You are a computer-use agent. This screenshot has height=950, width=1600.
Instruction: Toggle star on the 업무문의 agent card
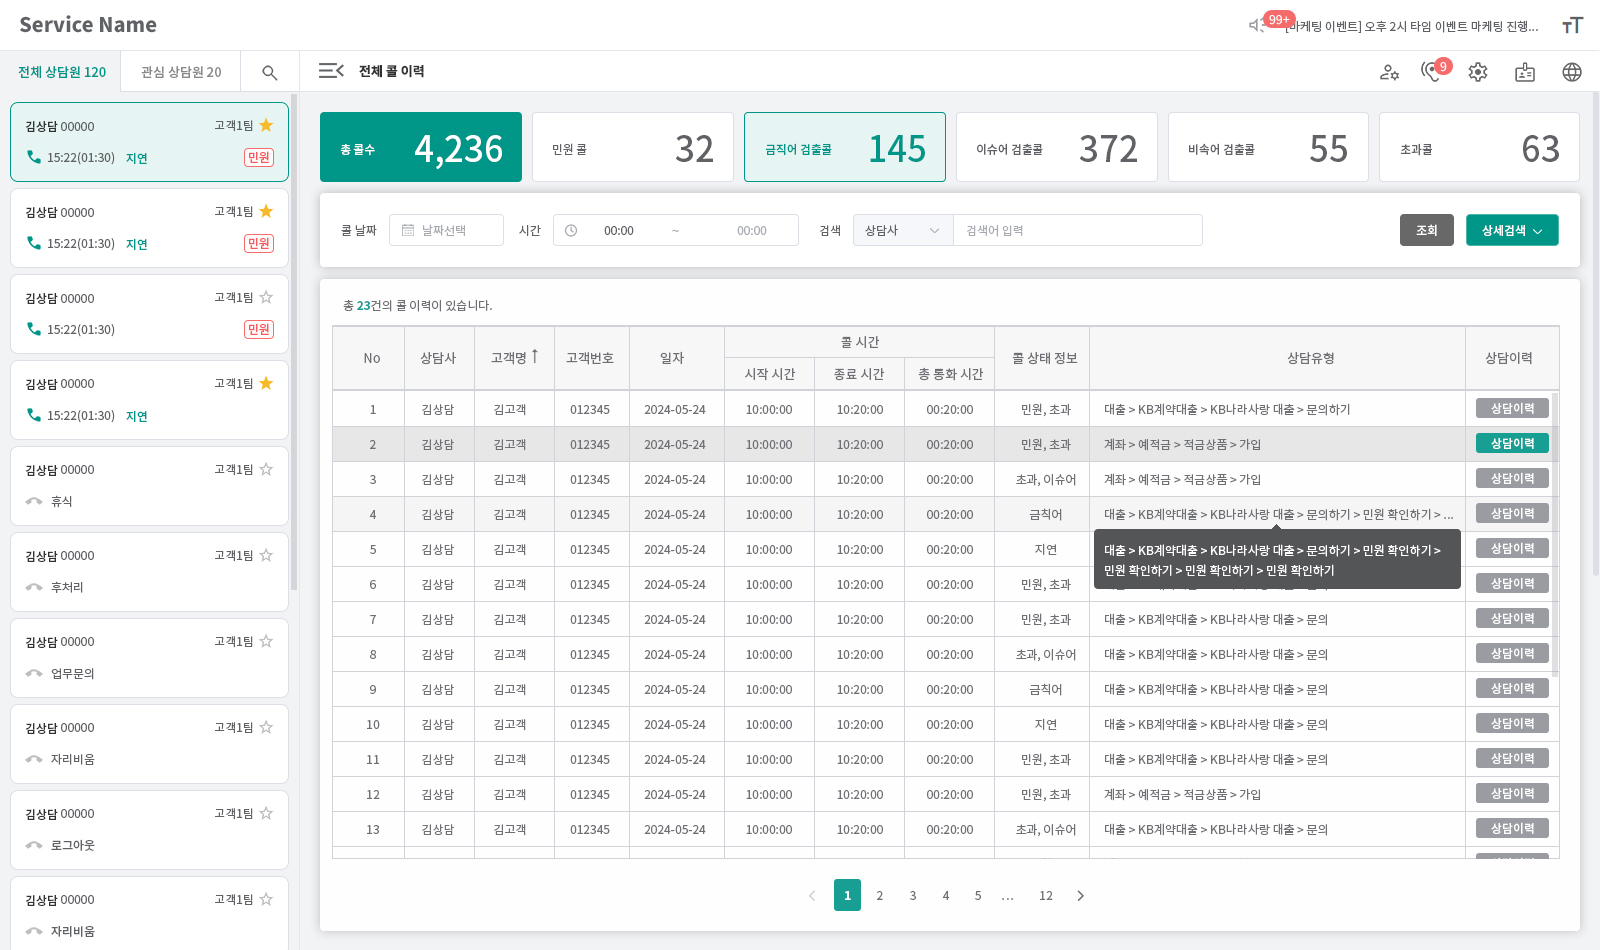click(266, 641)
